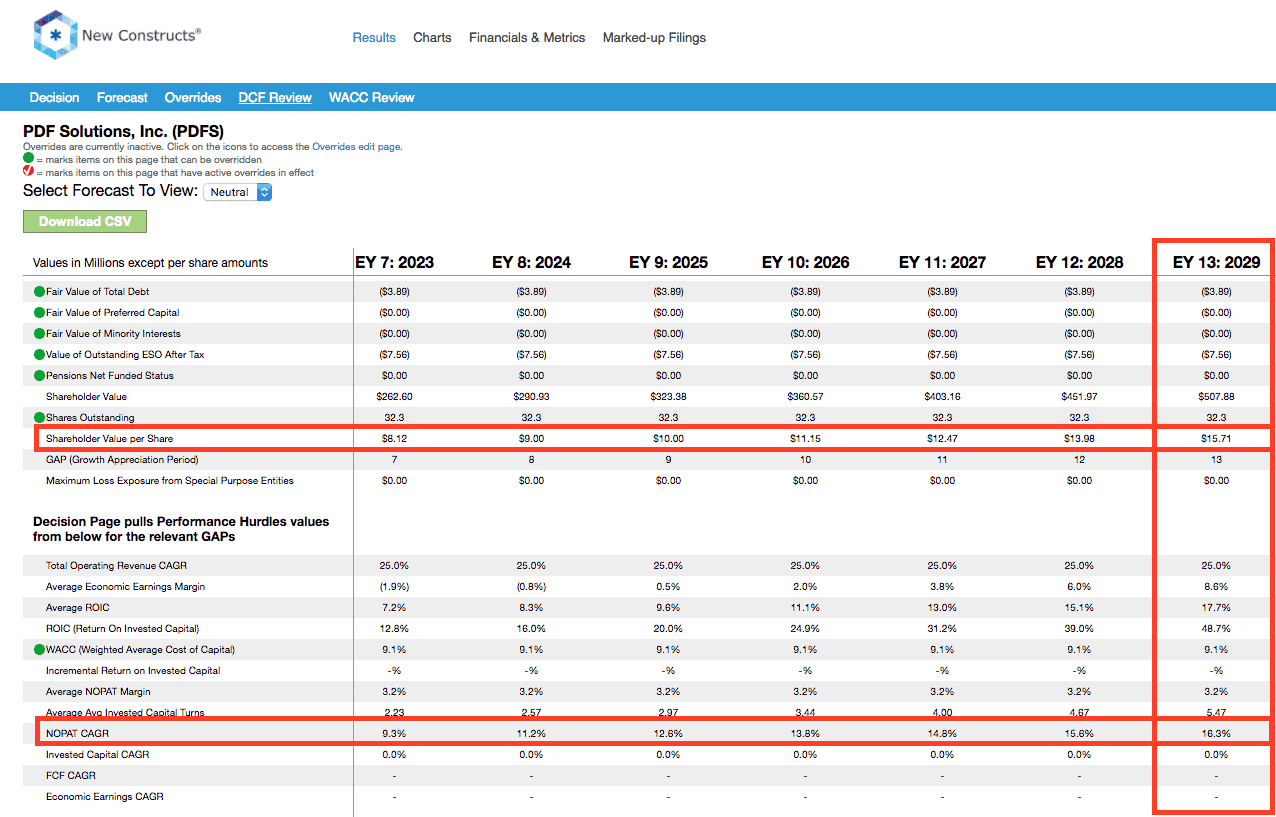Viewport: 1276px width, 817px height.
Task: Click the $262.60 Shareholder Value cell
Action: tap(395, 397)
